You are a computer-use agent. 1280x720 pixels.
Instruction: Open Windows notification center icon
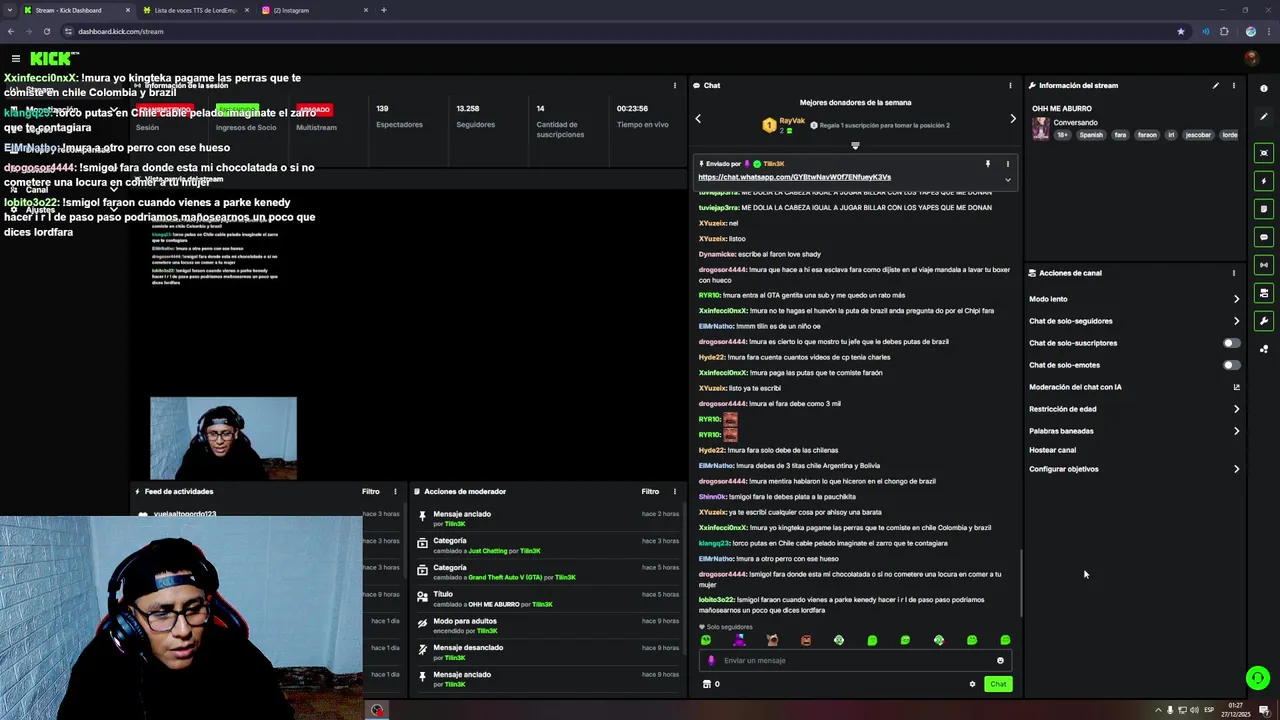click(1264, 710)
